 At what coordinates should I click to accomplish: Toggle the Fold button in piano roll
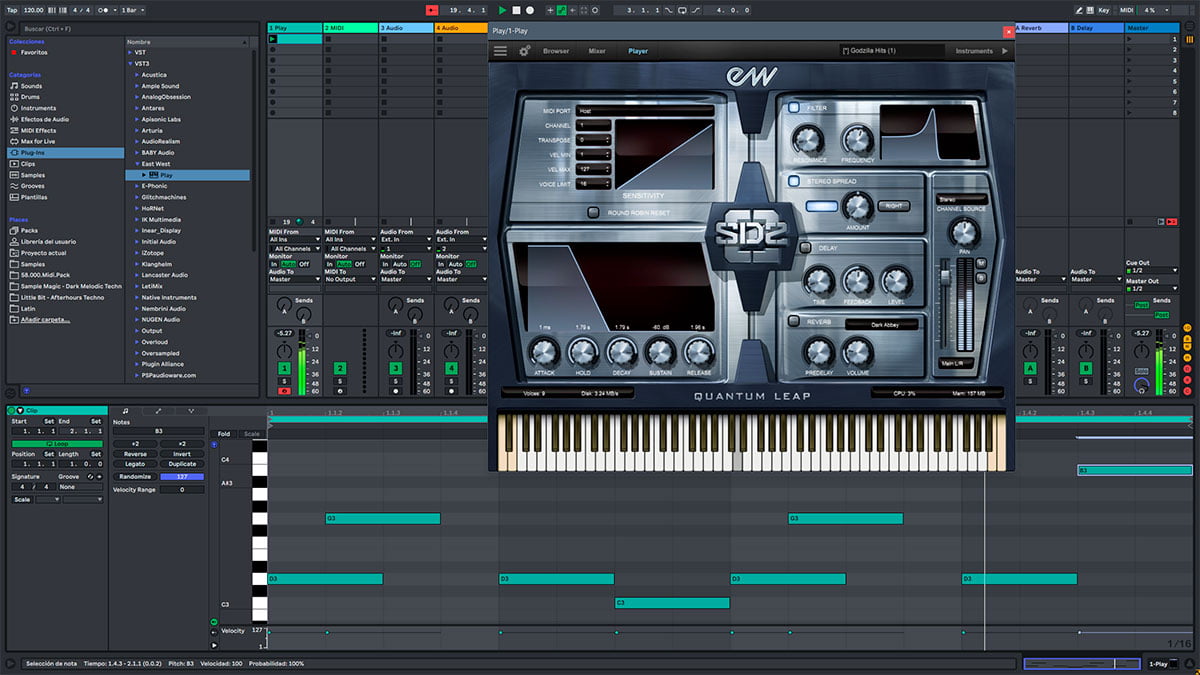223,434
